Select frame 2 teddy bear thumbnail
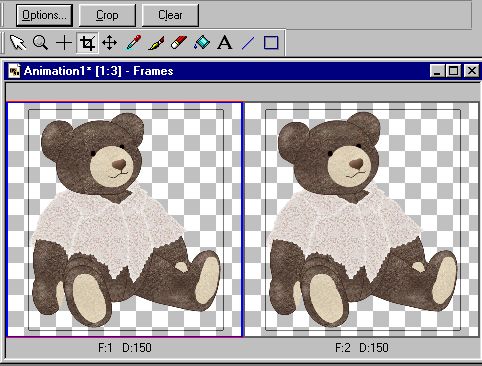Viewport: 482px width, 366px height. (362, 219)
